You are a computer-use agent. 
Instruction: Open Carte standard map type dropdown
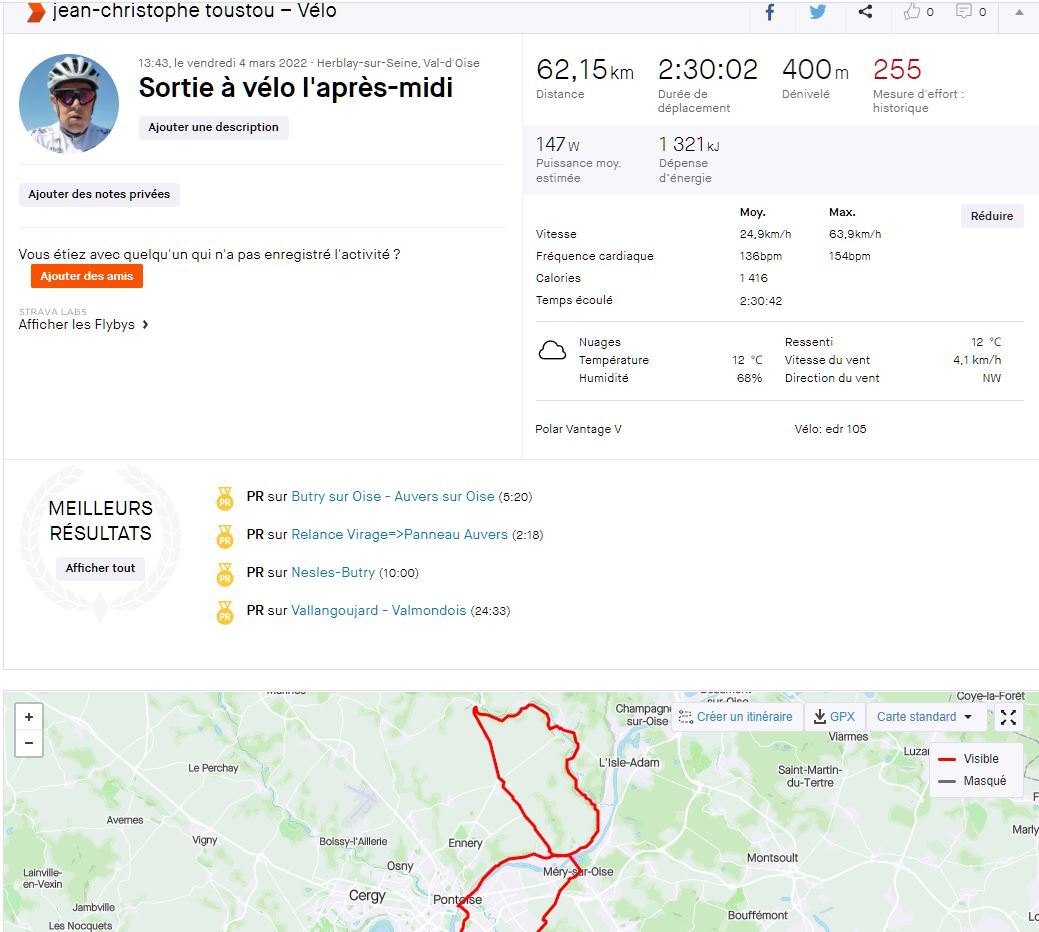[x=924, y=717]
